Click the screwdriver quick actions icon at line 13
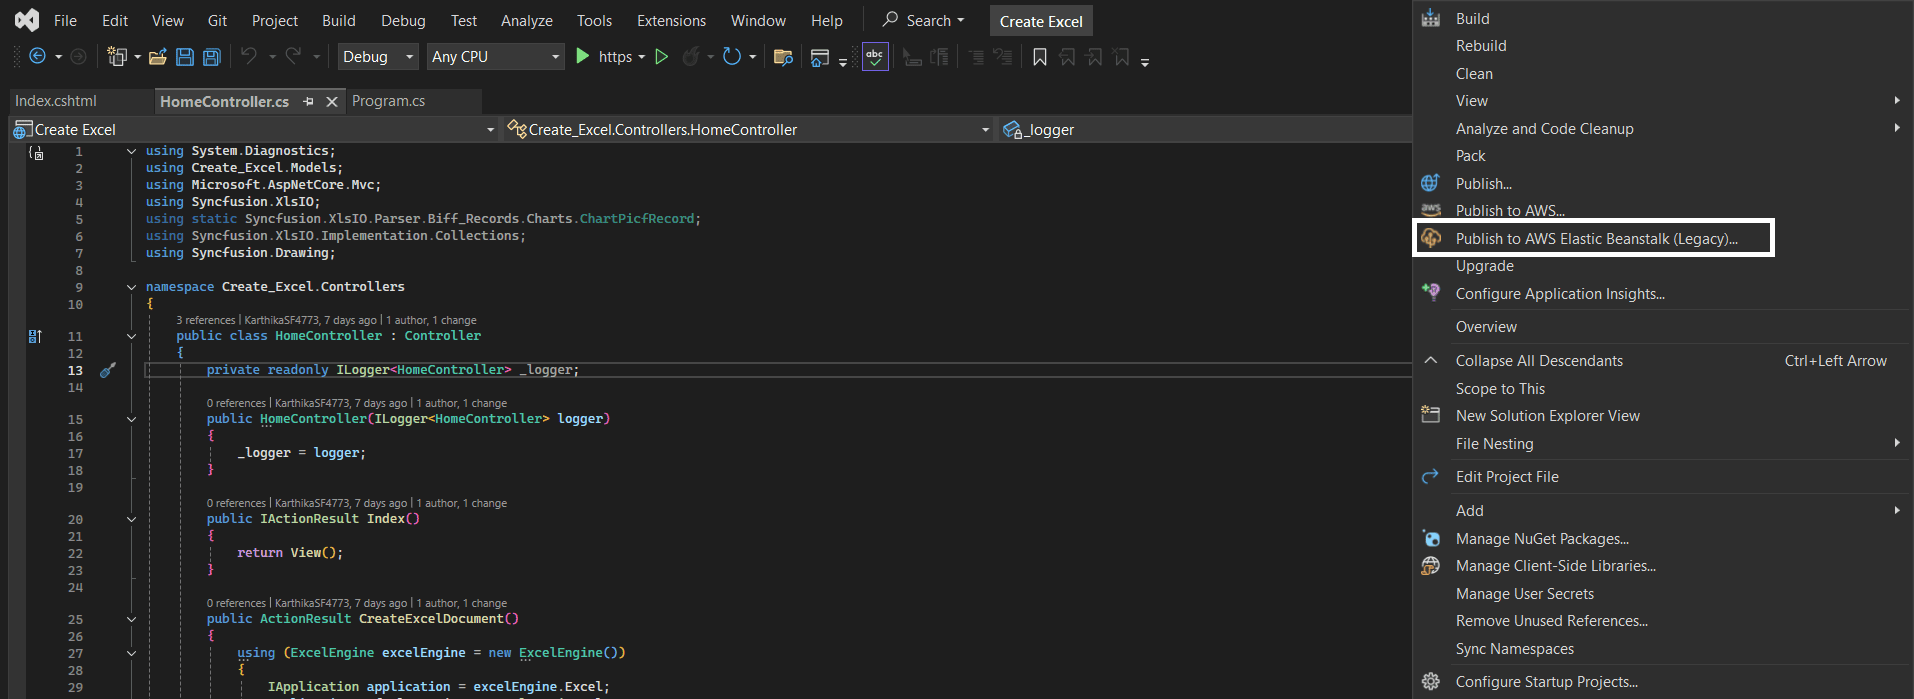This screenshot has width=1914, height=699. [x=108, y=370]
